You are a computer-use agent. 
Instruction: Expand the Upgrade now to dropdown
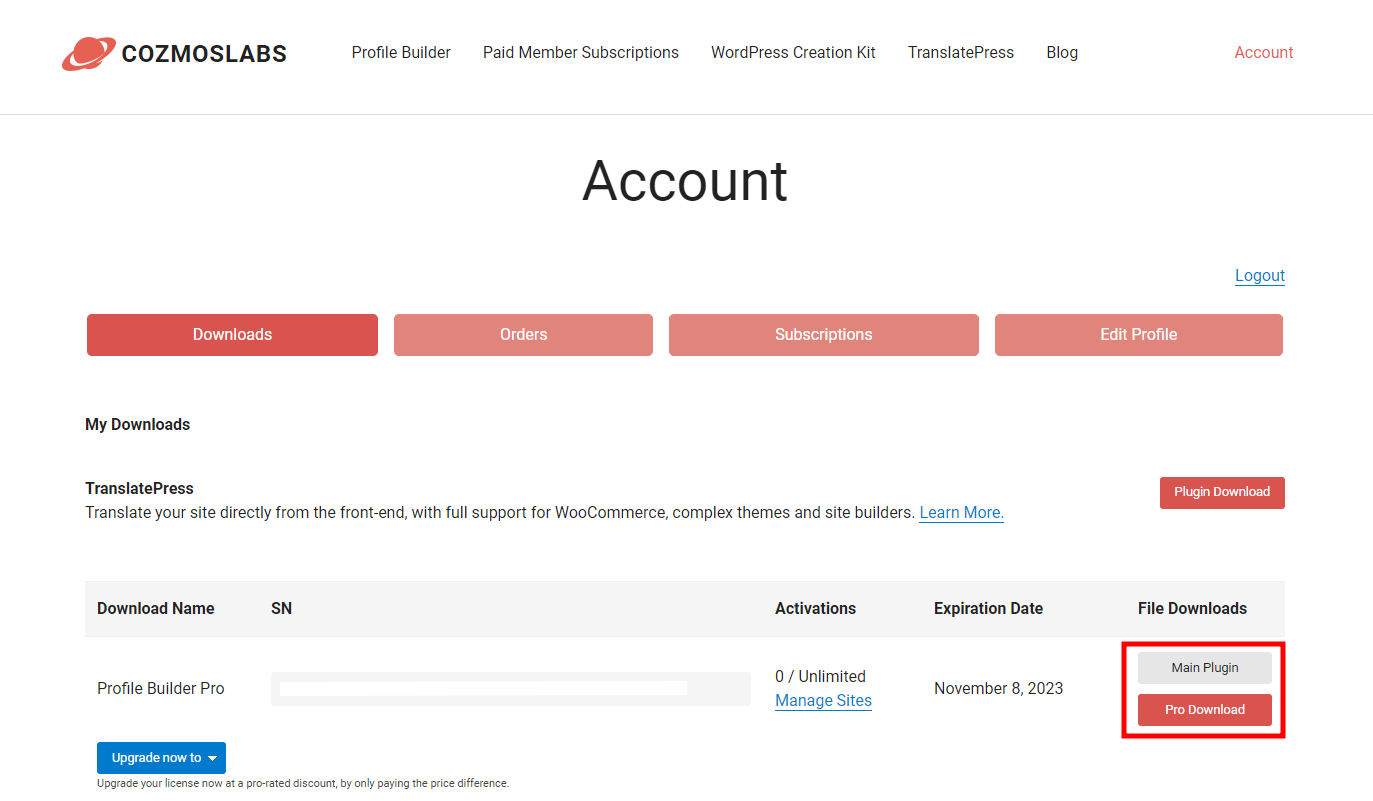coord(161,758)
